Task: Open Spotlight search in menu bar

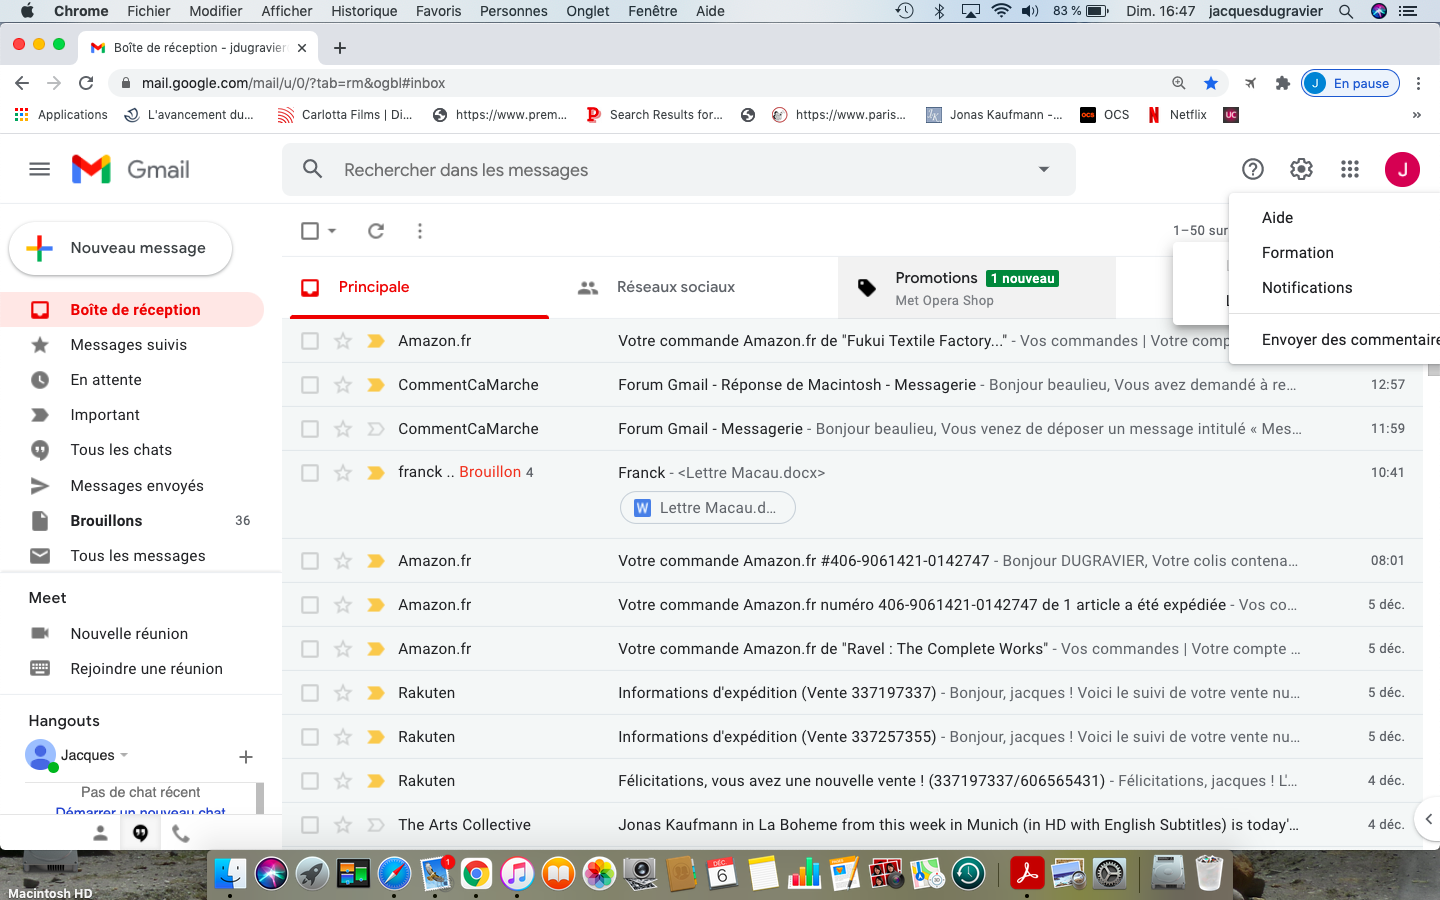Action: tap(1346, 11)
